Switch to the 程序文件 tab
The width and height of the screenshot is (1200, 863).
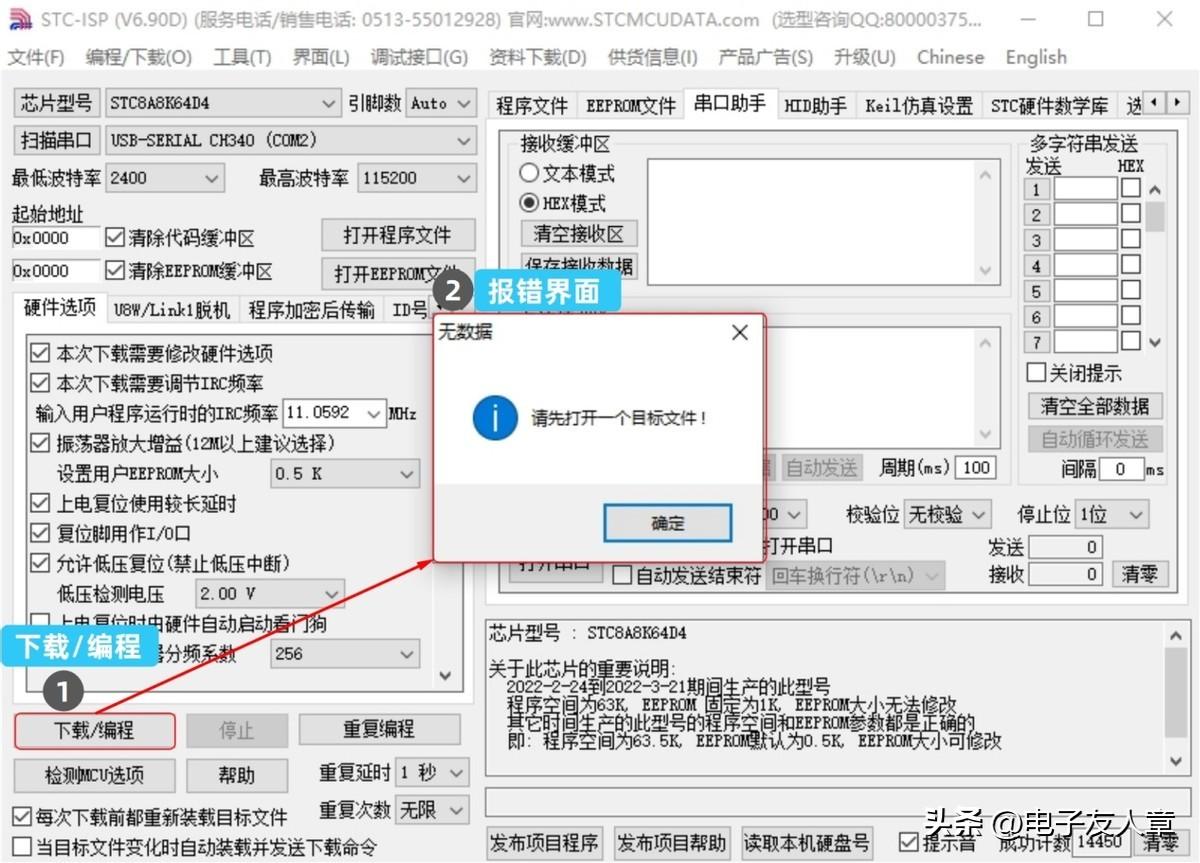coord(531,105)
